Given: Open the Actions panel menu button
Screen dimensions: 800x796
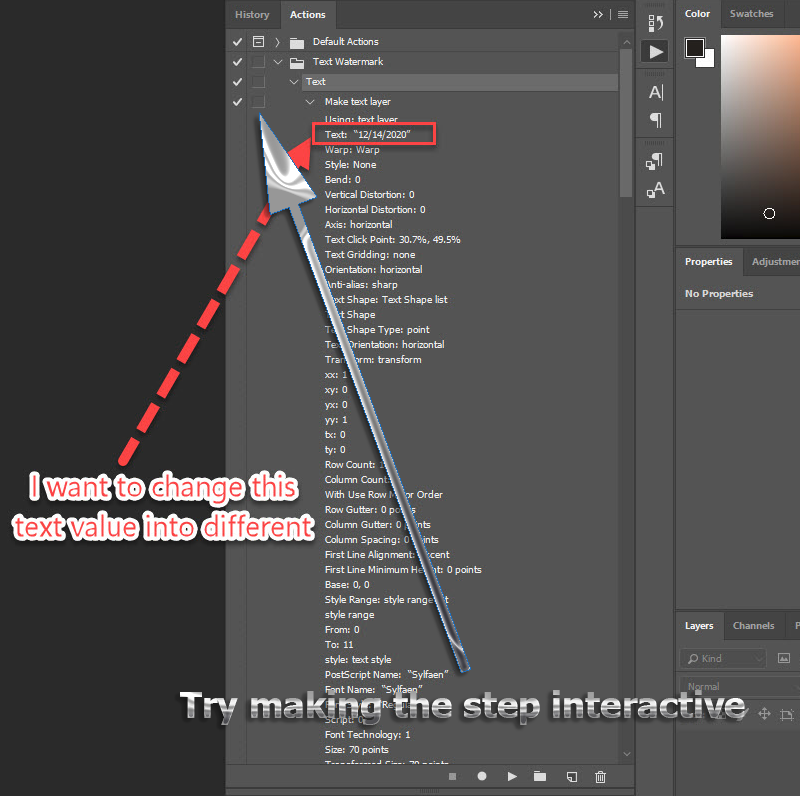Looking at the screenshot, I should (x=621, y=14).
